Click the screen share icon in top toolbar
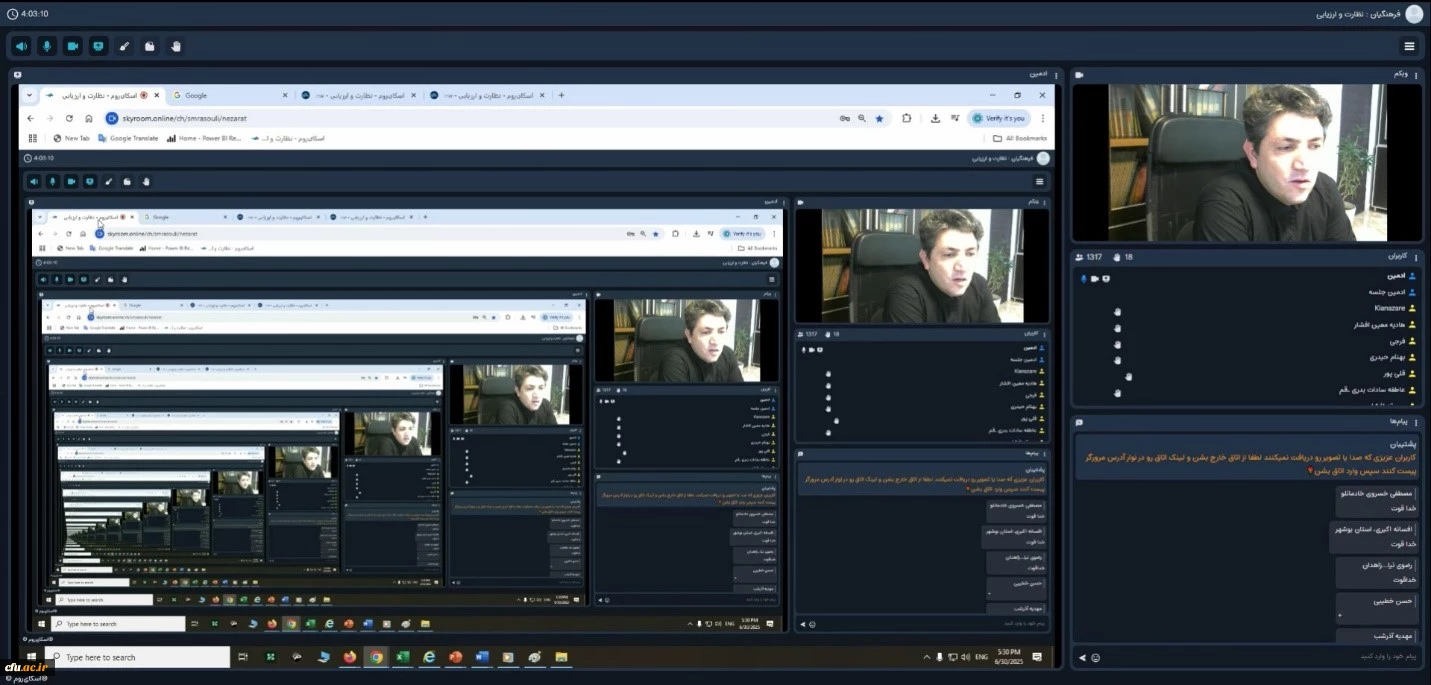Viewport: 1431px width, 685px height. [x=98, y=46]
